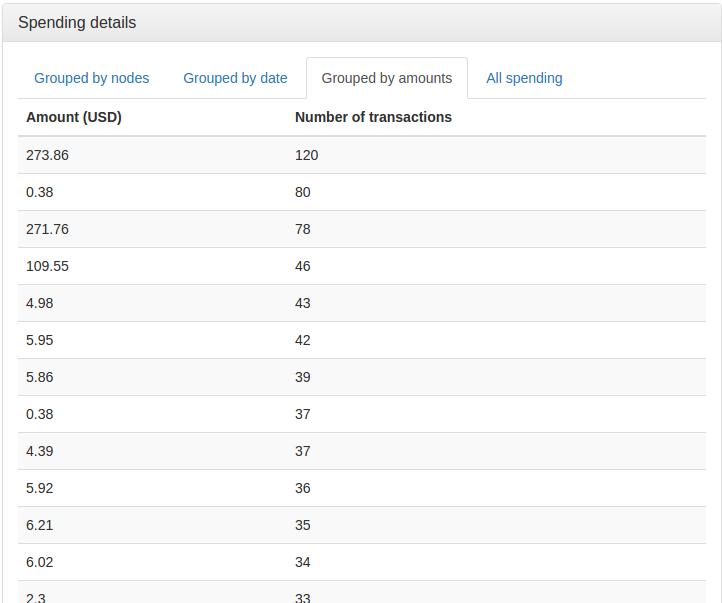Select the 5.92 amount cell

40,488
